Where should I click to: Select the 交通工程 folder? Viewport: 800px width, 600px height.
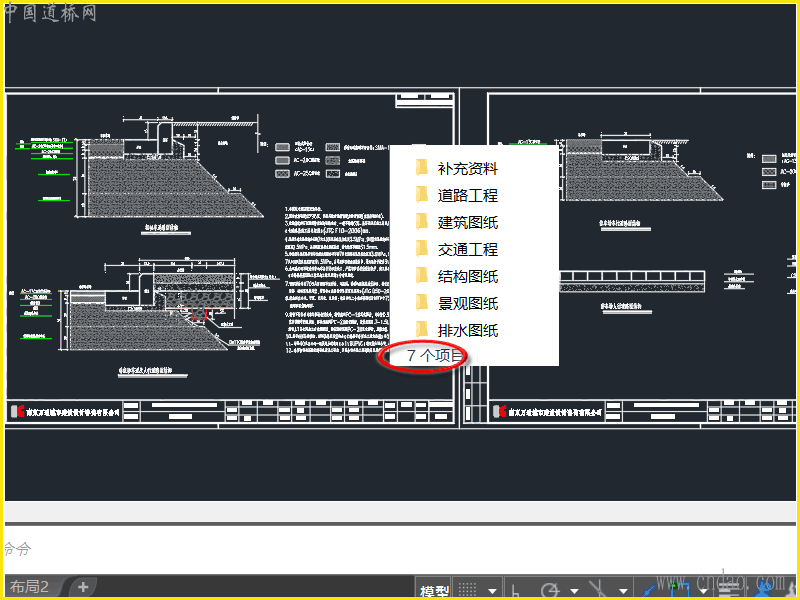click(x=467, y=249)
